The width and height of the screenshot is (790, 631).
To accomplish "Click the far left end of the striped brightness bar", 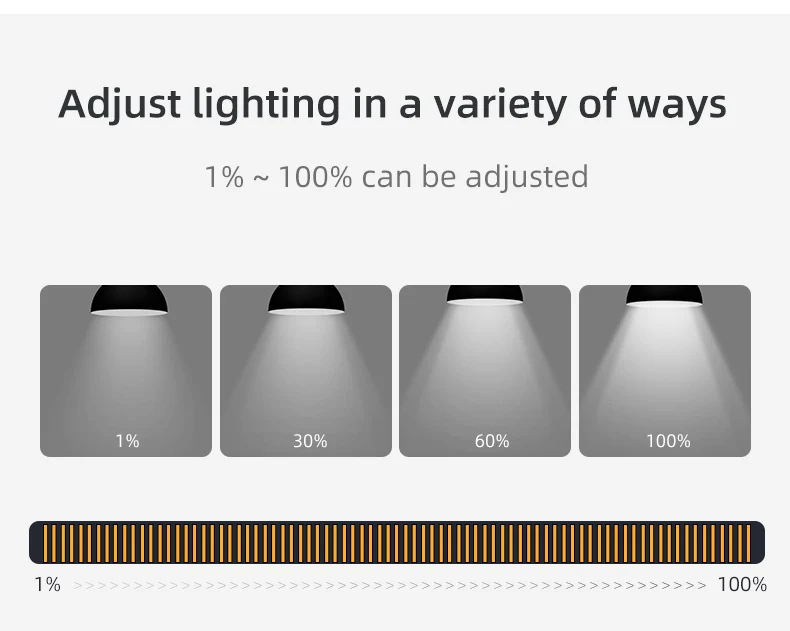I will [38, 541].
